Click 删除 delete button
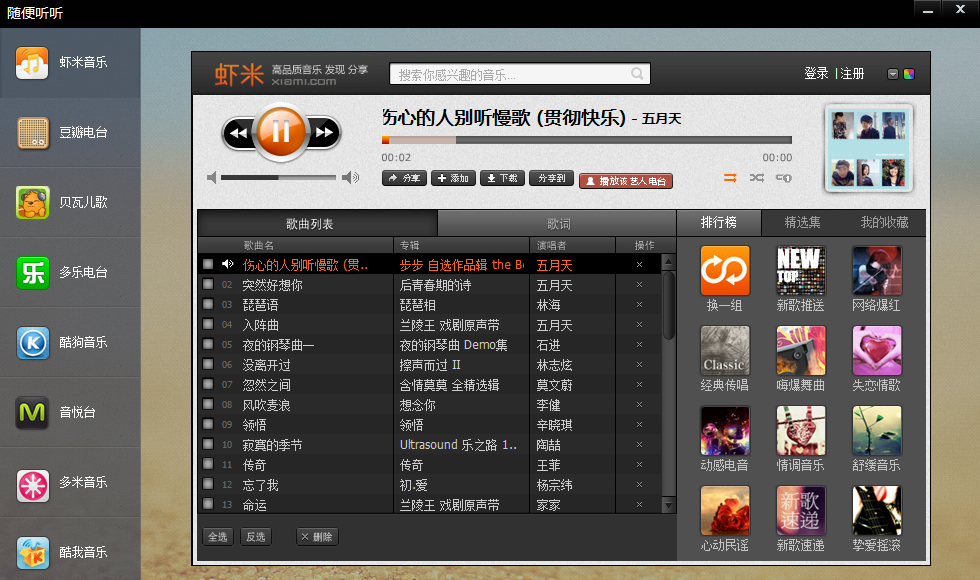This screenshot has height=580, width=980. pyautogui.click(x=317, y=537)
